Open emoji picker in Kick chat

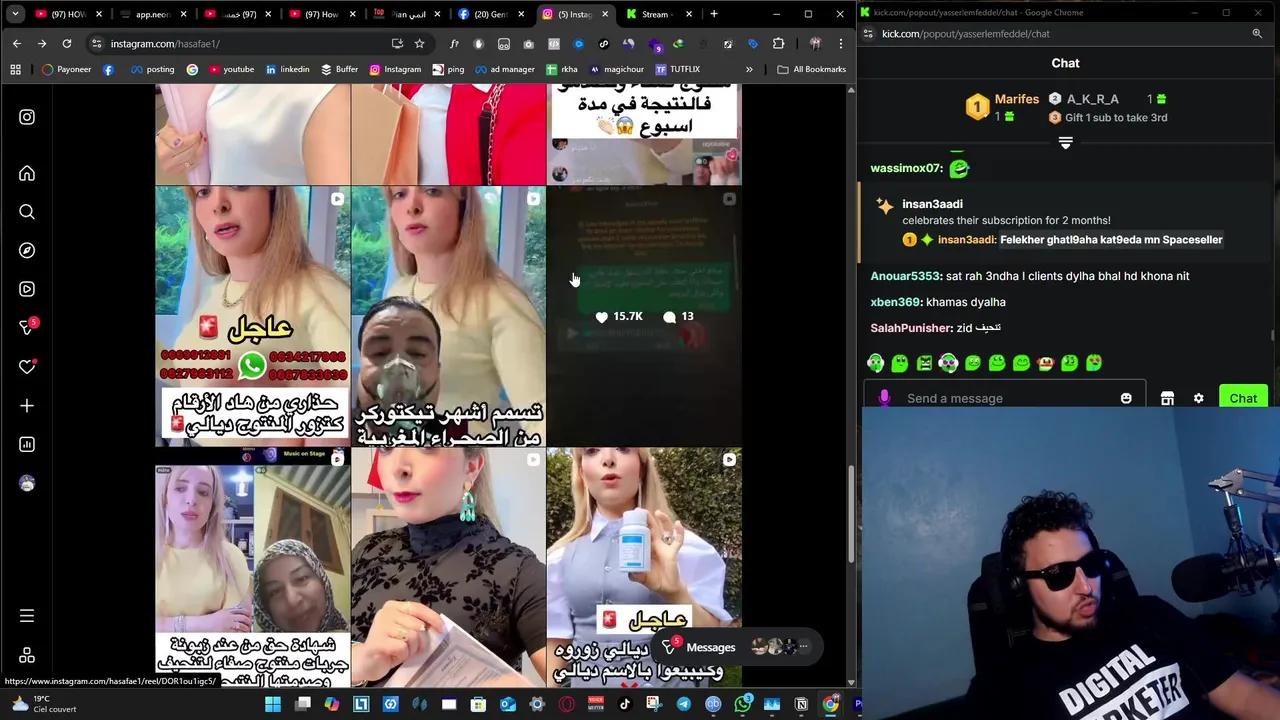[1126, 398]
